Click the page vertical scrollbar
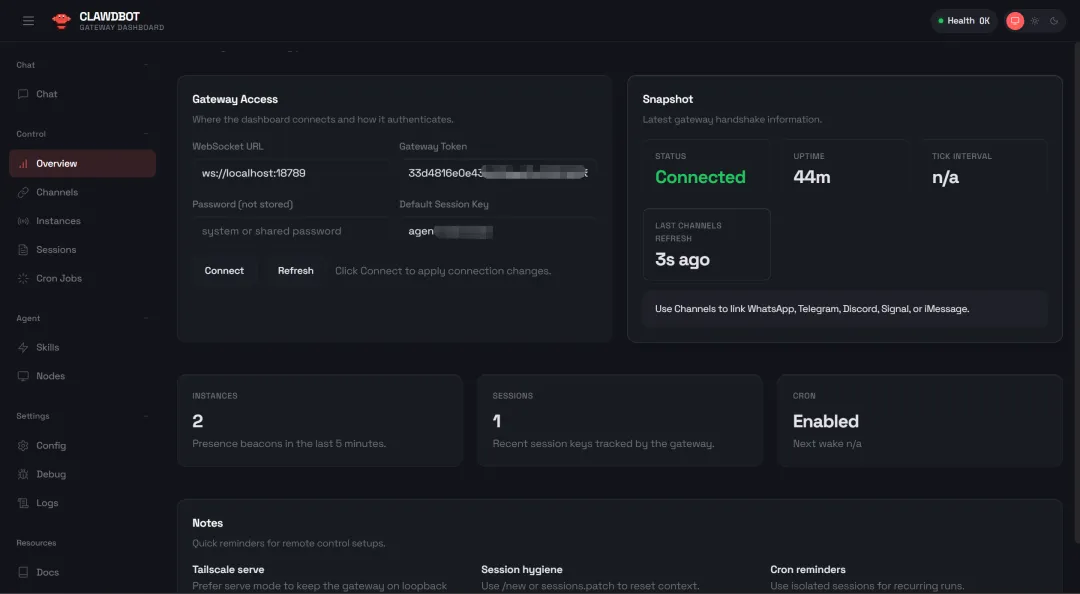The image size is (1080, 594). 1077,293
